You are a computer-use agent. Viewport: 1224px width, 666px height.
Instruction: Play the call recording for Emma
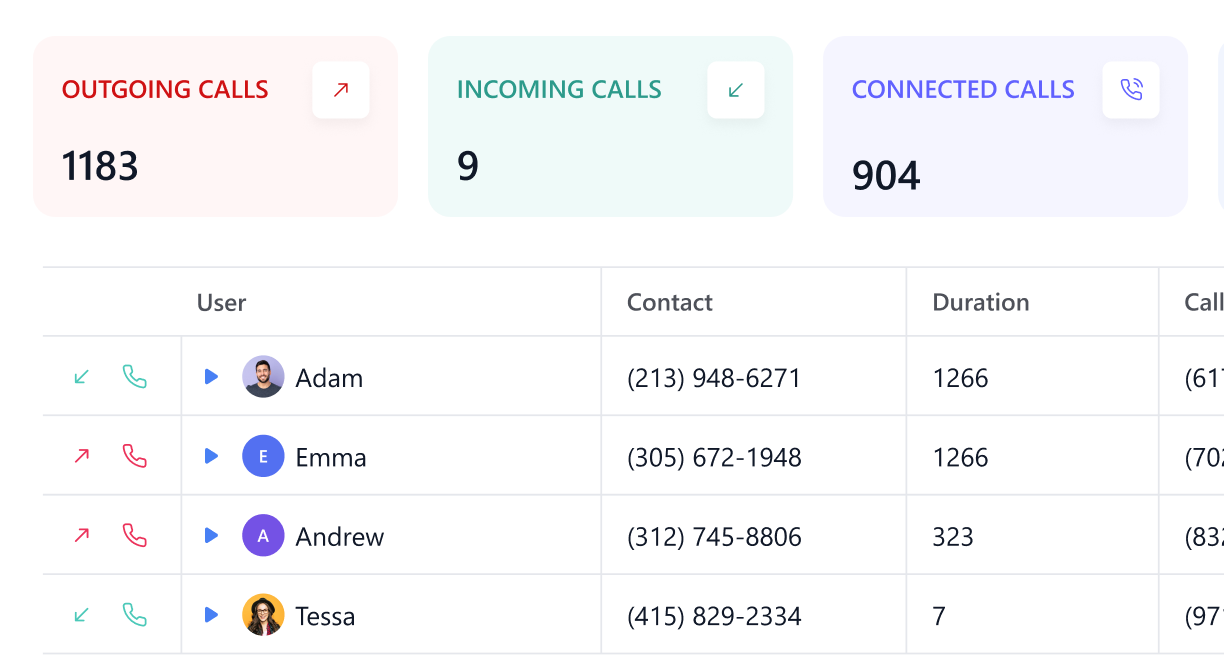(211, 455)
